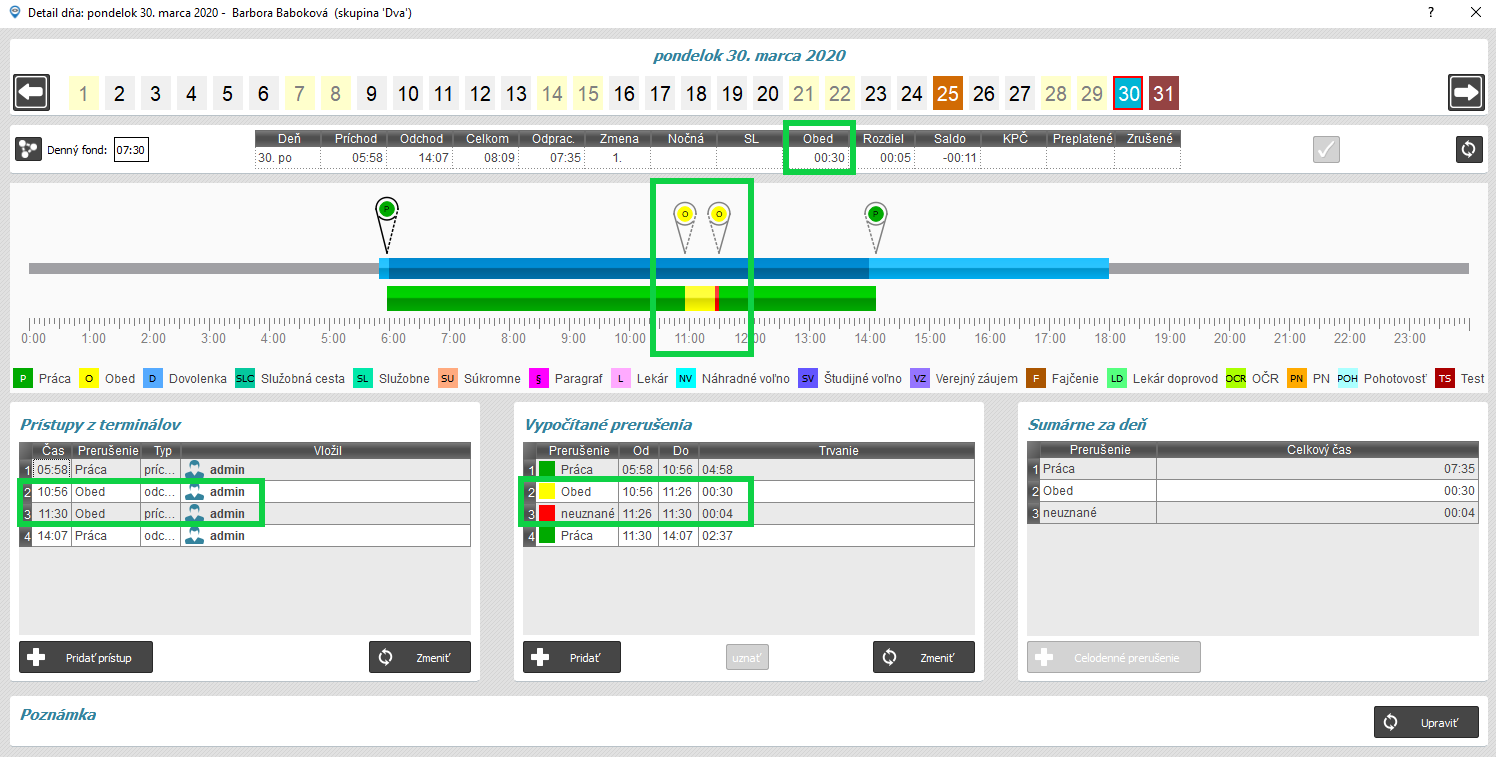Click the uznať button
This screenshot has height=757, width=1496.
pyautogui.click(x=747, y=657)
